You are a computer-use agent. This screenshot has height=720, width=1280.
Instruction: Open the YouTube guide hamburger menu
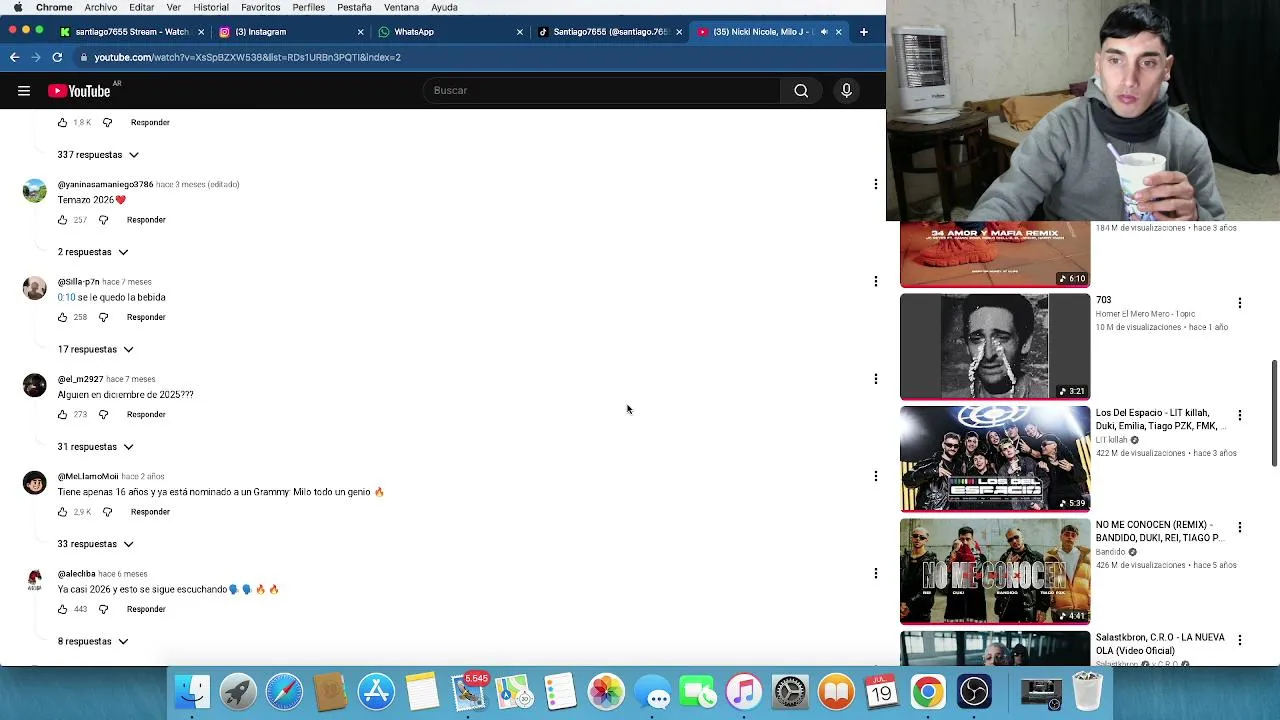coord(24,91)
